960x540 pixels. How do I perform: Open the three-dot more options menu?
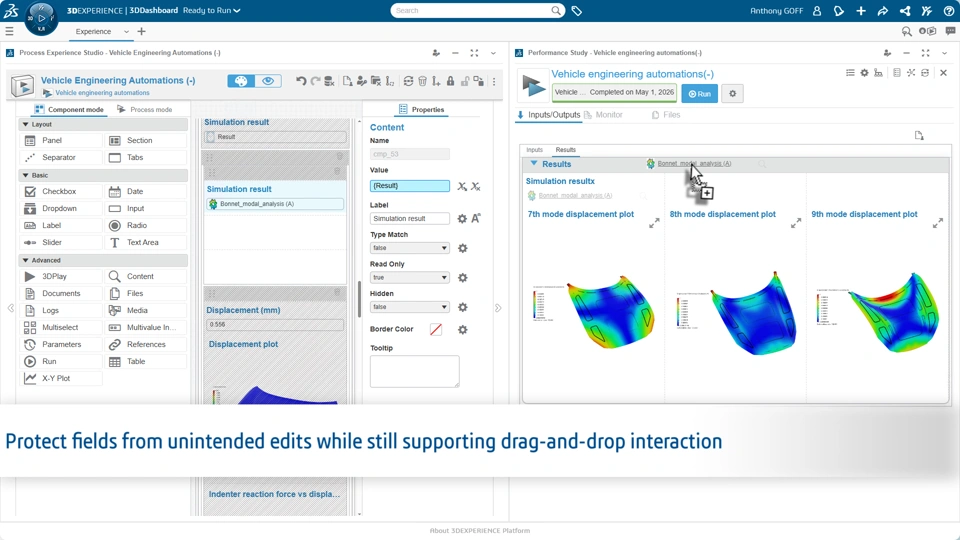coord(494,81)
